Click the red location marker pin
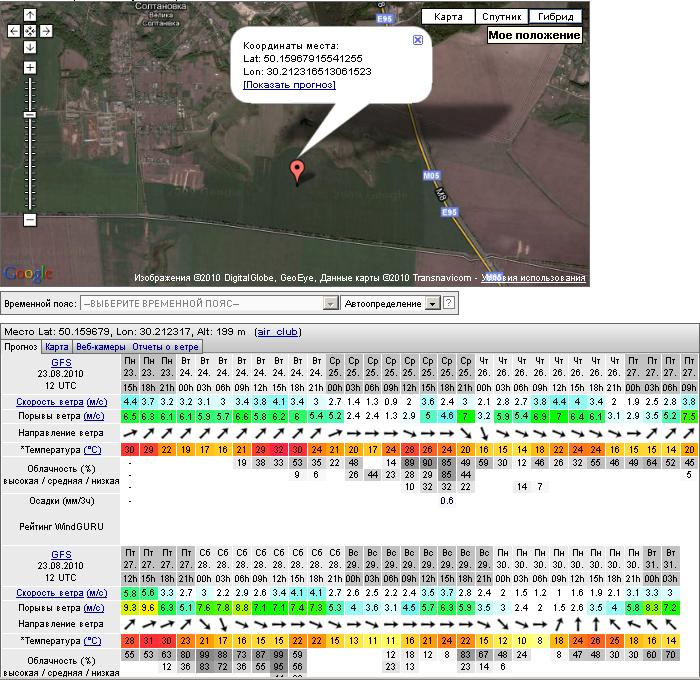This screenshot has height=680, width=700. click(296, 170)
